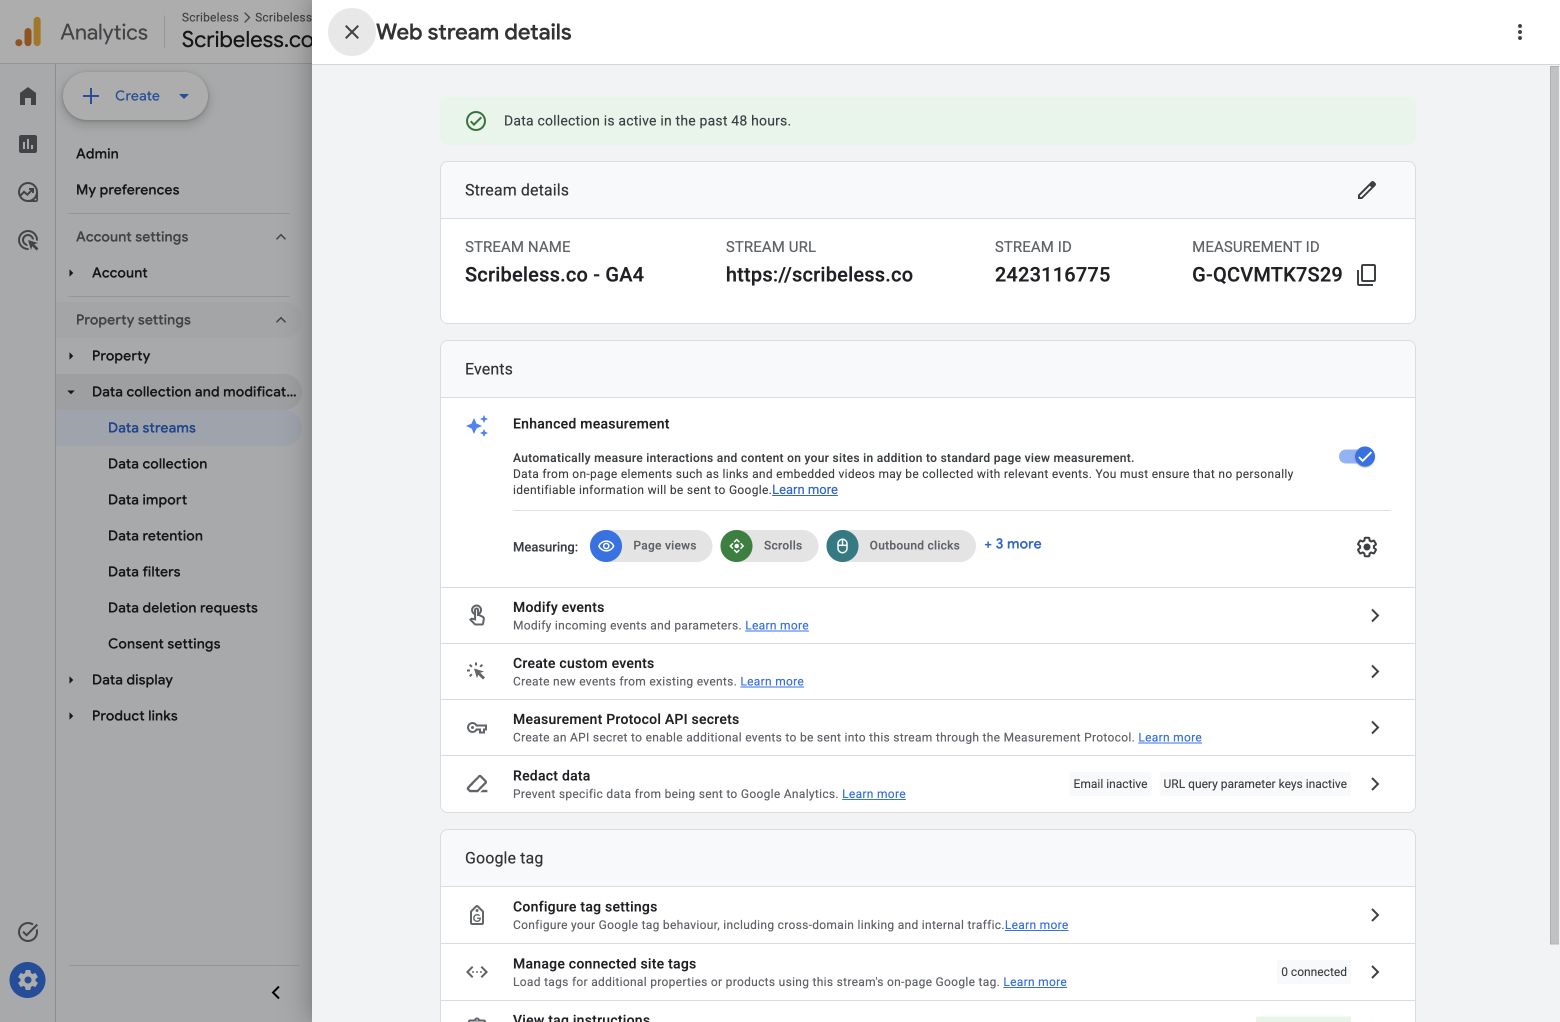Click the Modify events touch icon
The image size is (1560, 1022).
[x=477, y=615]
